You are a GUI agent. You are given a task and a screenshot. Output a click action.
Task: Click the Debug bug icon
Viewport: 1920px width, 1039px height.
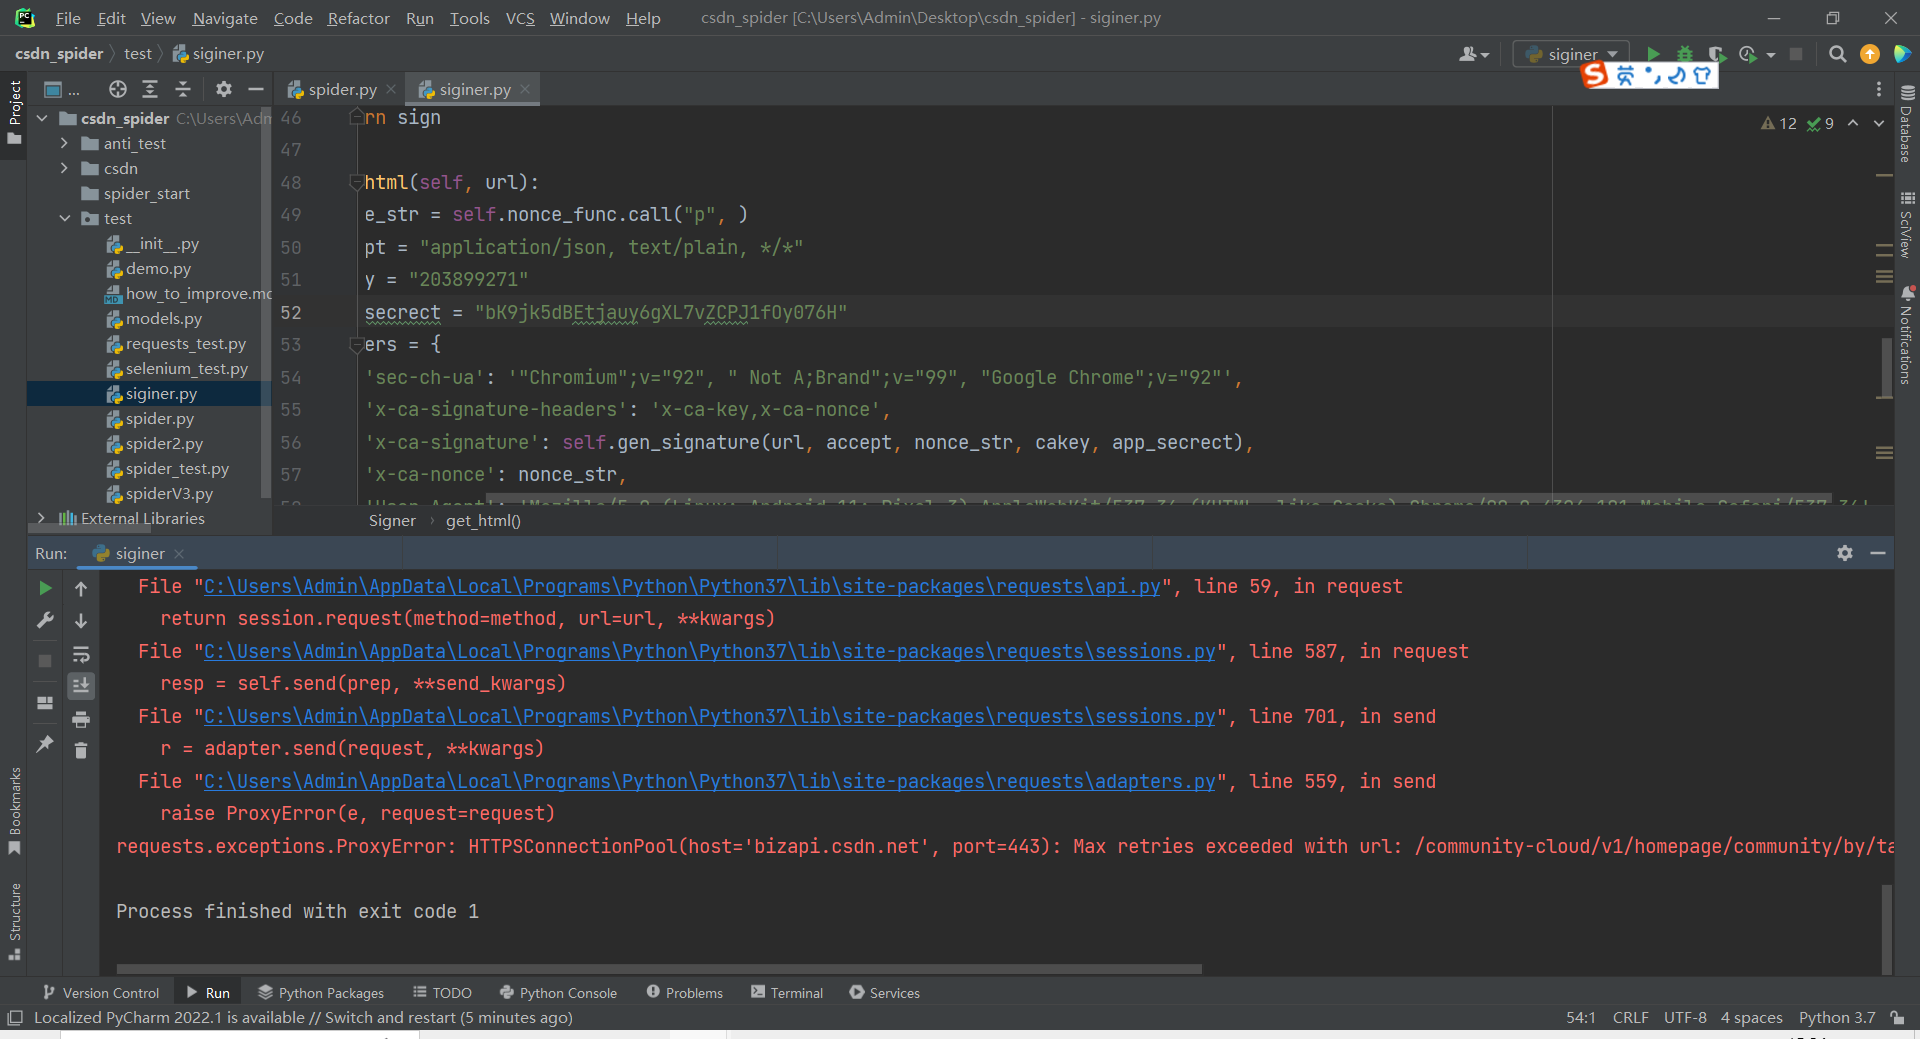1685,54
